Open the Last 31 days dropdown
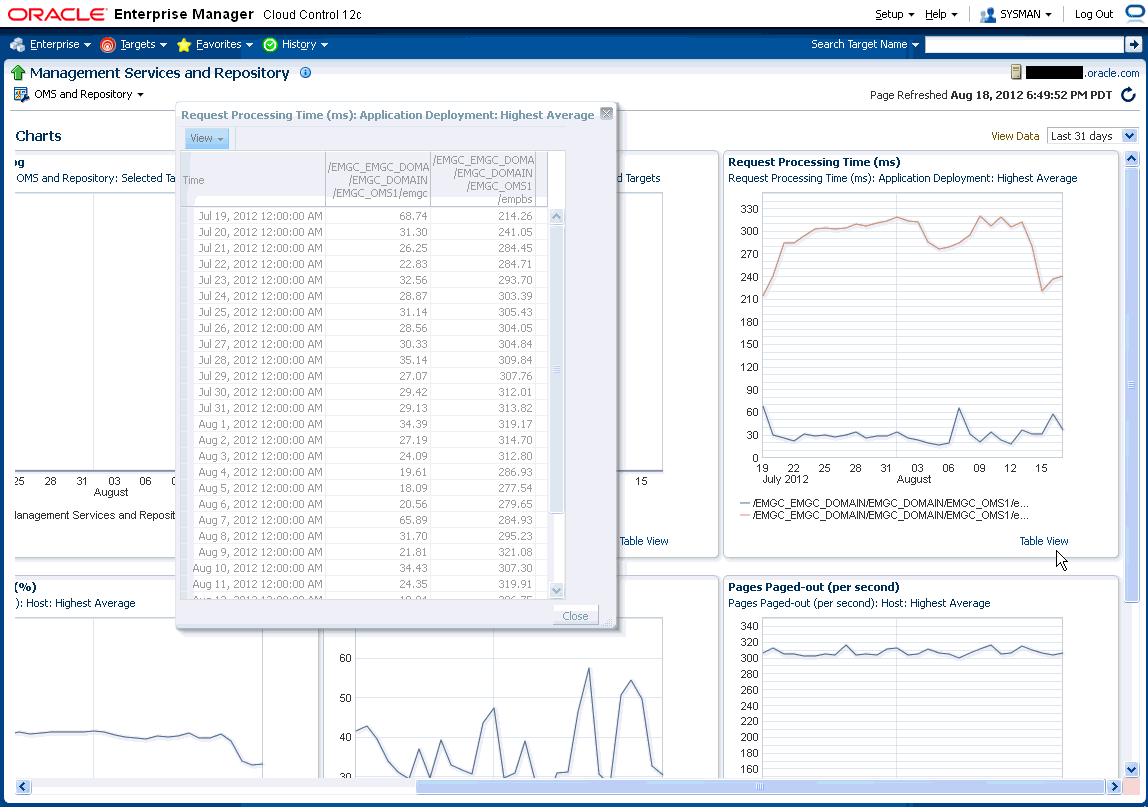The image size is (1148, 807). coord(1092,136)
